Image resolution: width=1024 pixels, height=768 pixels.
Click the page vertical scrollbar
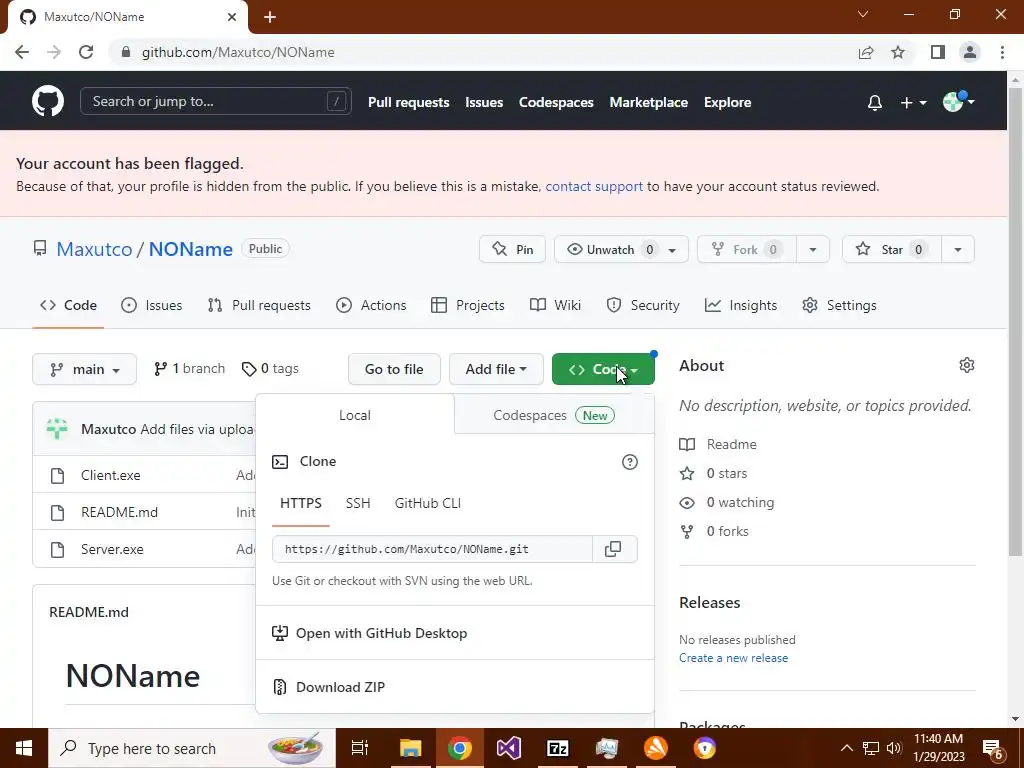click(1015, 321)
